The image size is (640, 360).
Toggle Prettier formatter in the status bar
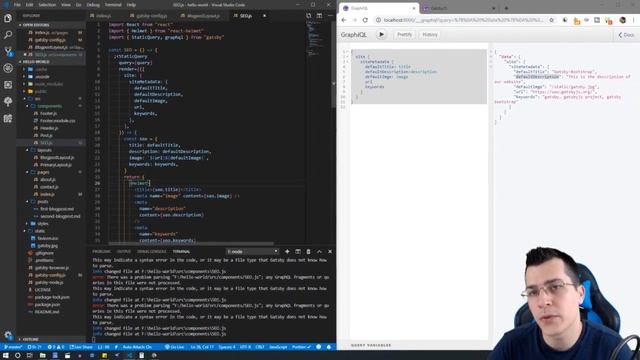coord(301,347)
